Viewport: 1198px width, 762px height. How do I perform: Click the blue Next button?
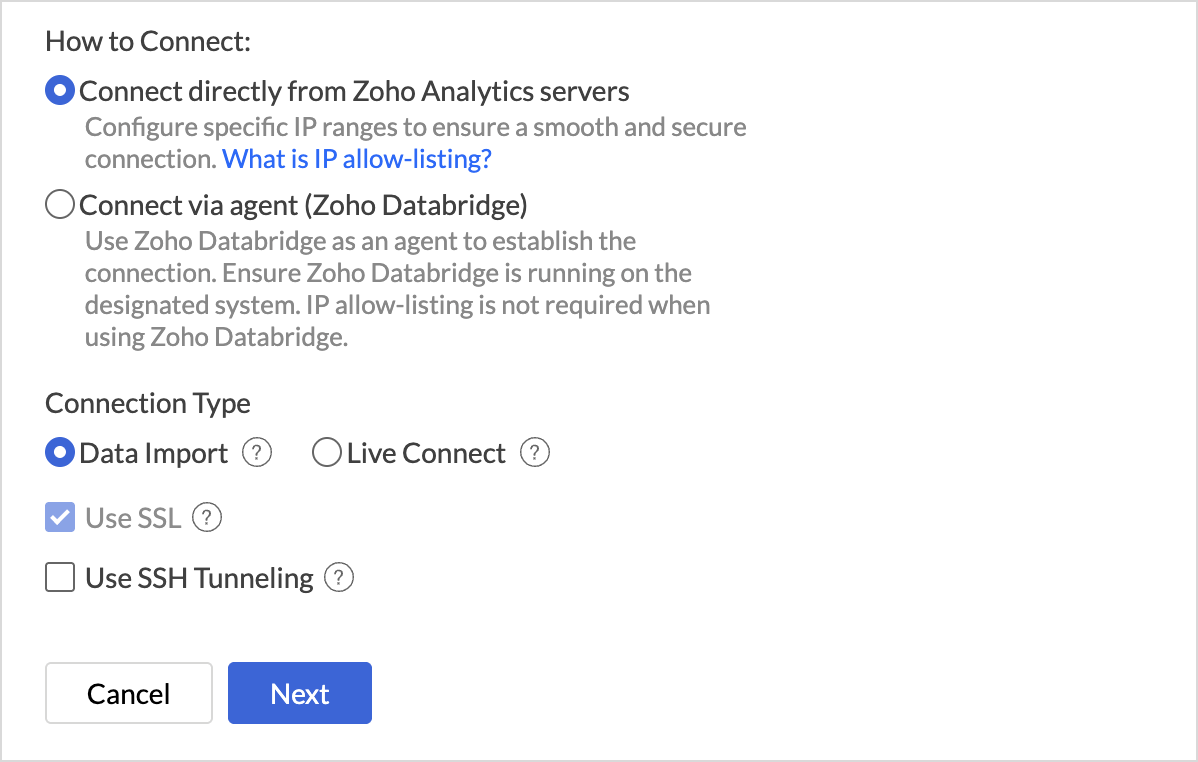pos(300,693)
